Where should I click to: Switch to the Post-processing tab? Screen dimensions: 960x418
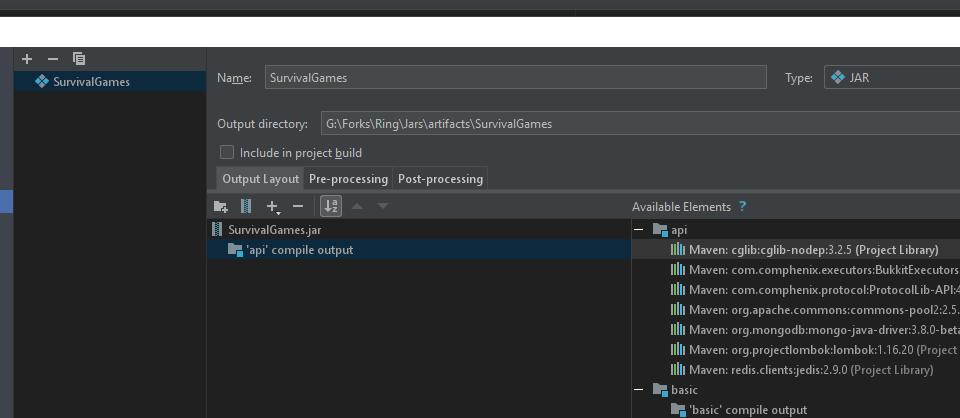click(440, 179)
